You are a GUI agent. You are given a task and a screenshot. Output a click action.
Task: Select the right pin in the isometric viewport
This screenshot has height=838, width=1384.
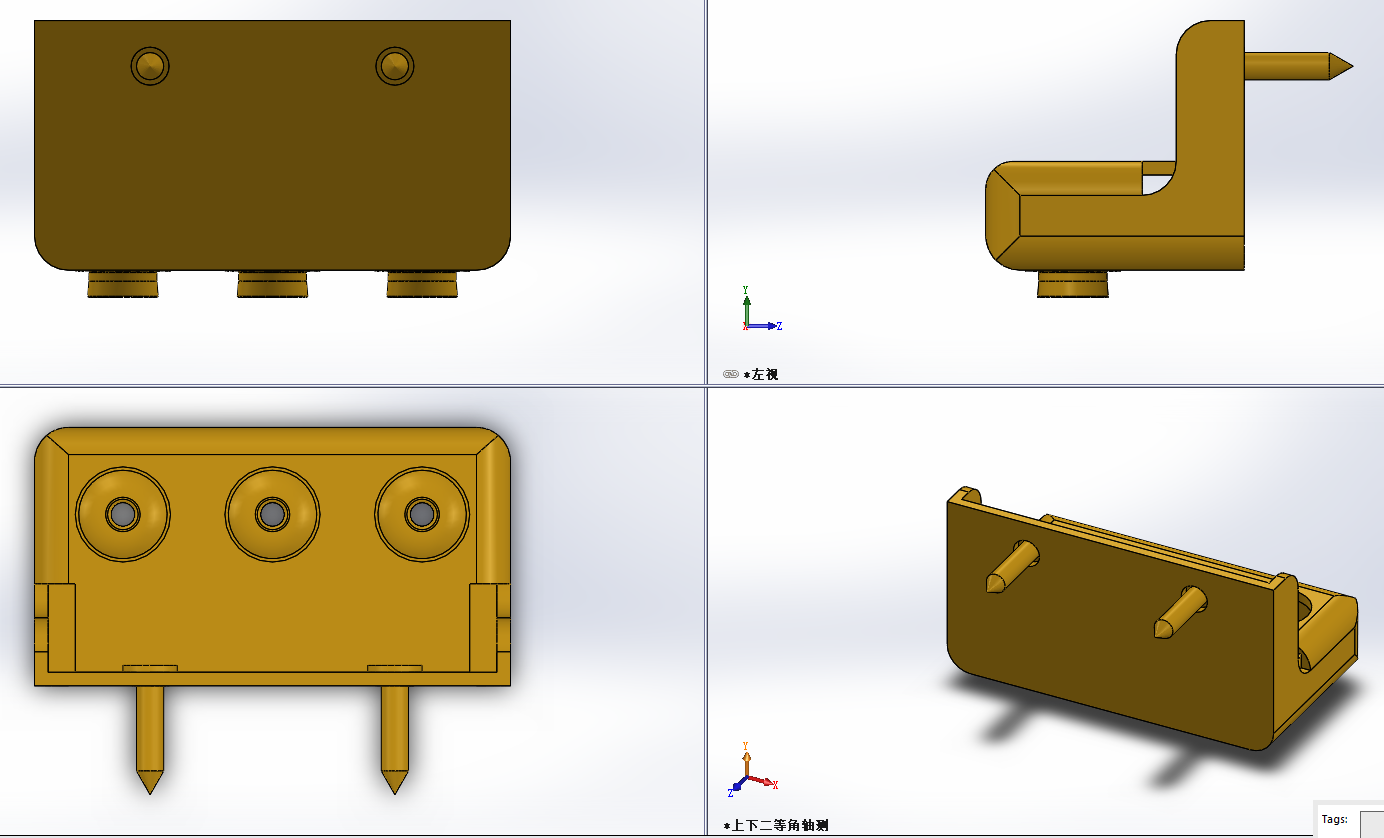(1179, 613)
